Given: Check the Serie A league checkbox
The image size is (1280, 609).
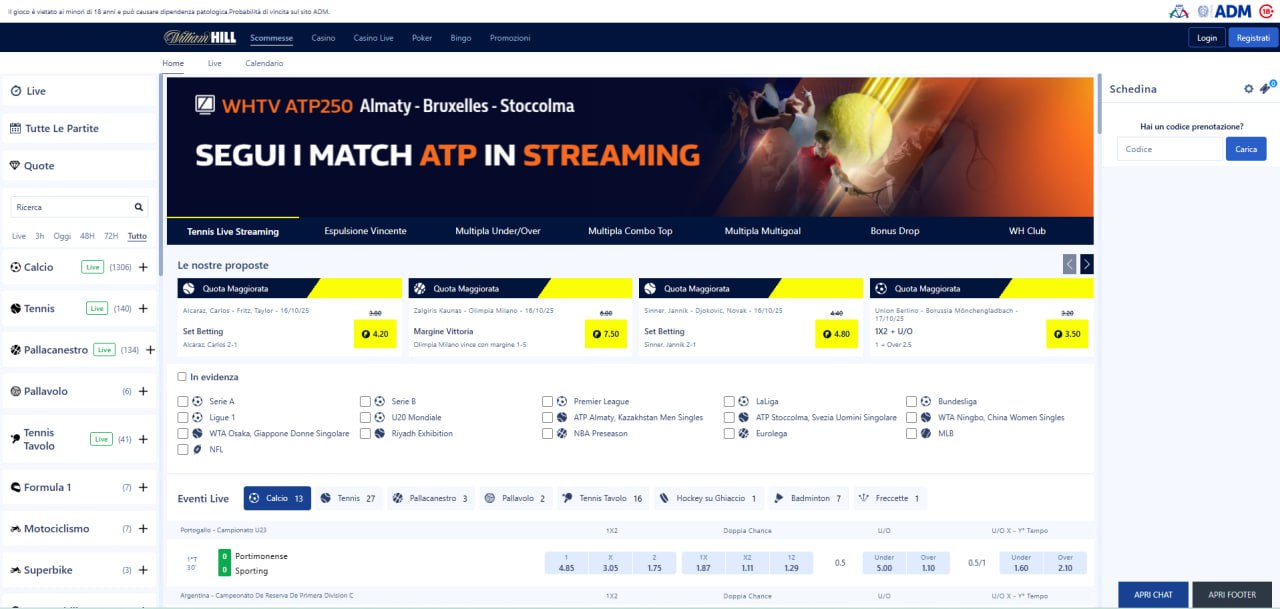Looking at the screenshot, I should [184, 400].
